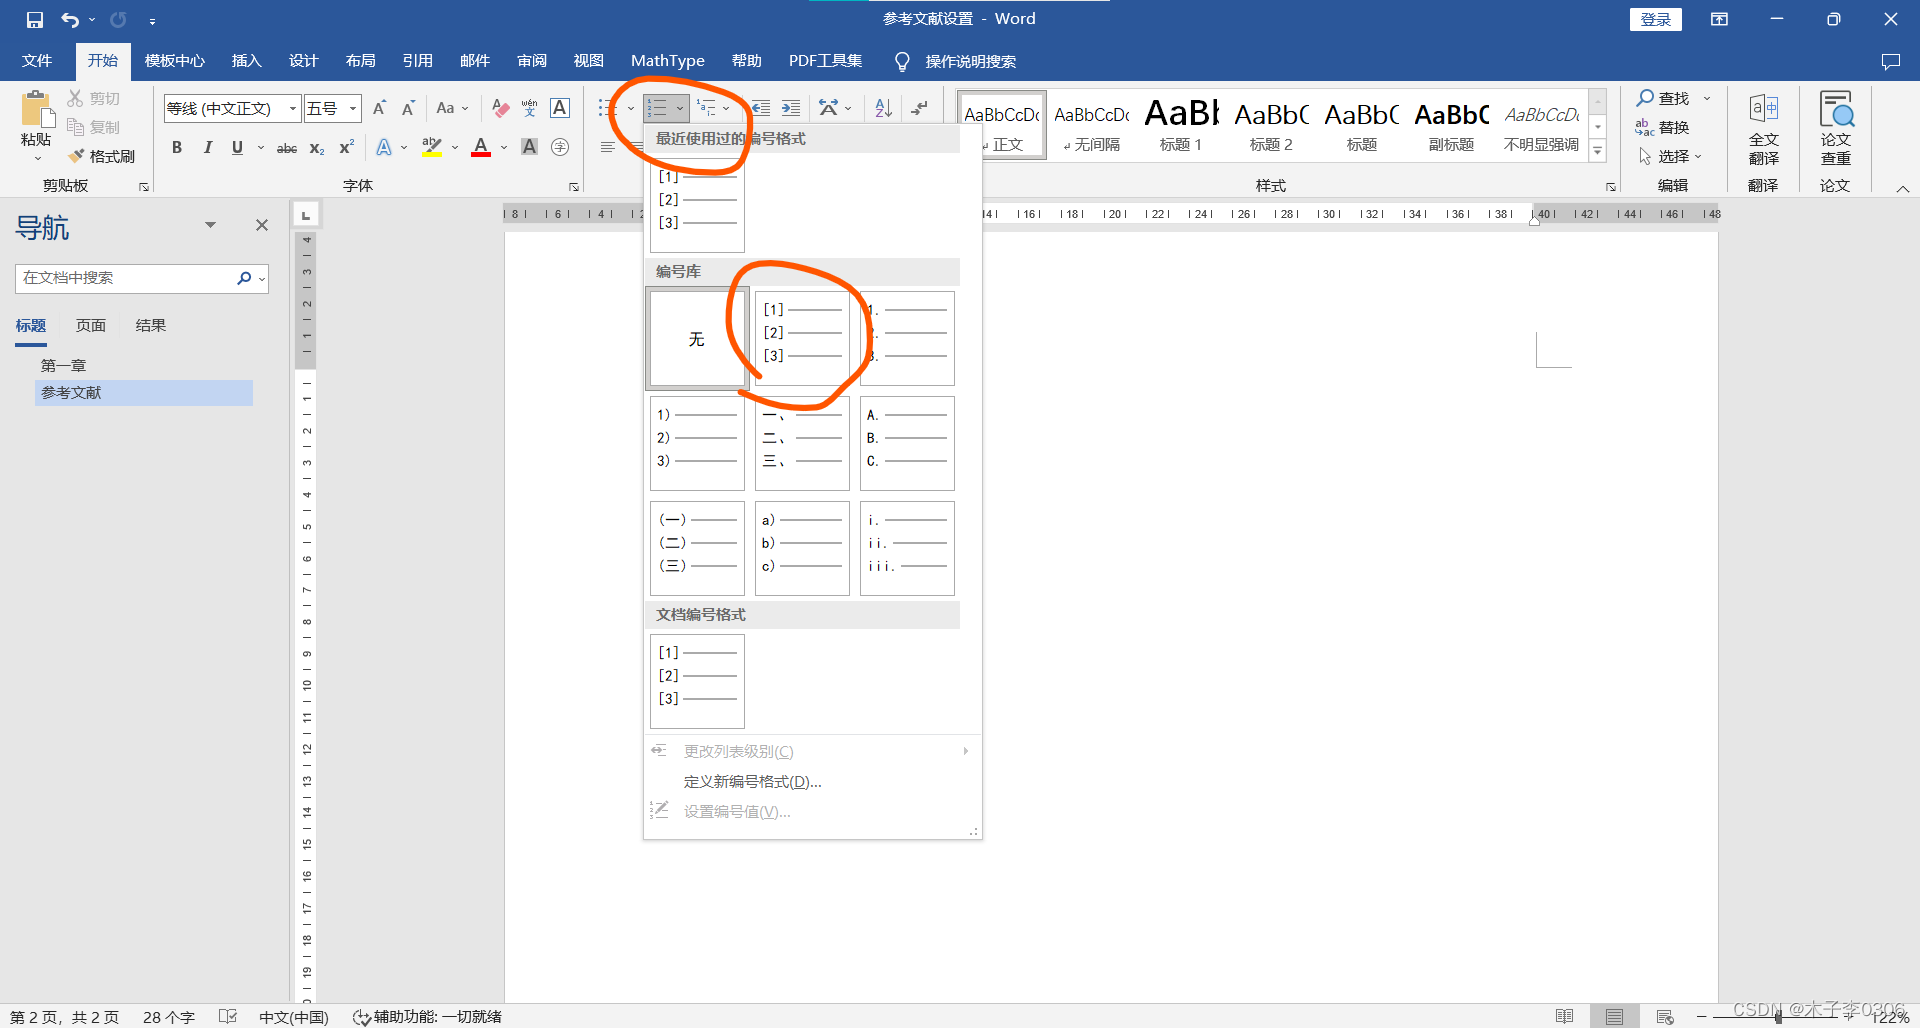Viewport: 1920px width, 1028px height.
Task: Open the File (文件) tab
Action: click(37, 61)
